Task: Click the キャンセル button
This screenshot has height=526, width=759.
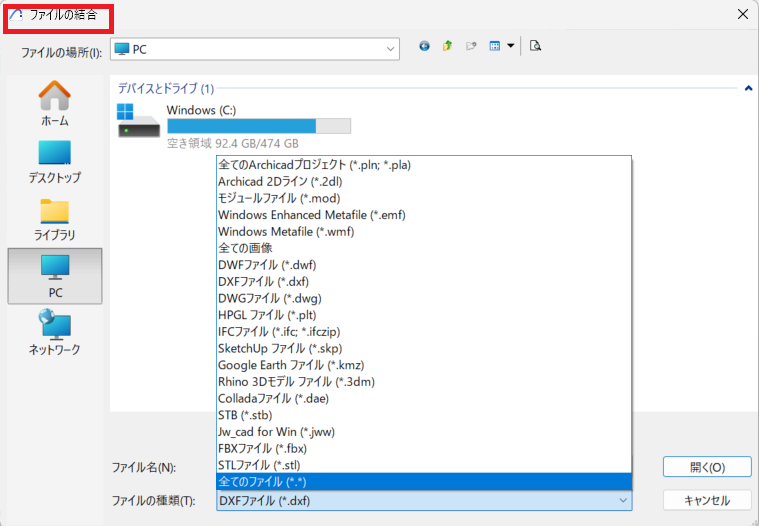Action: [707, 500]
